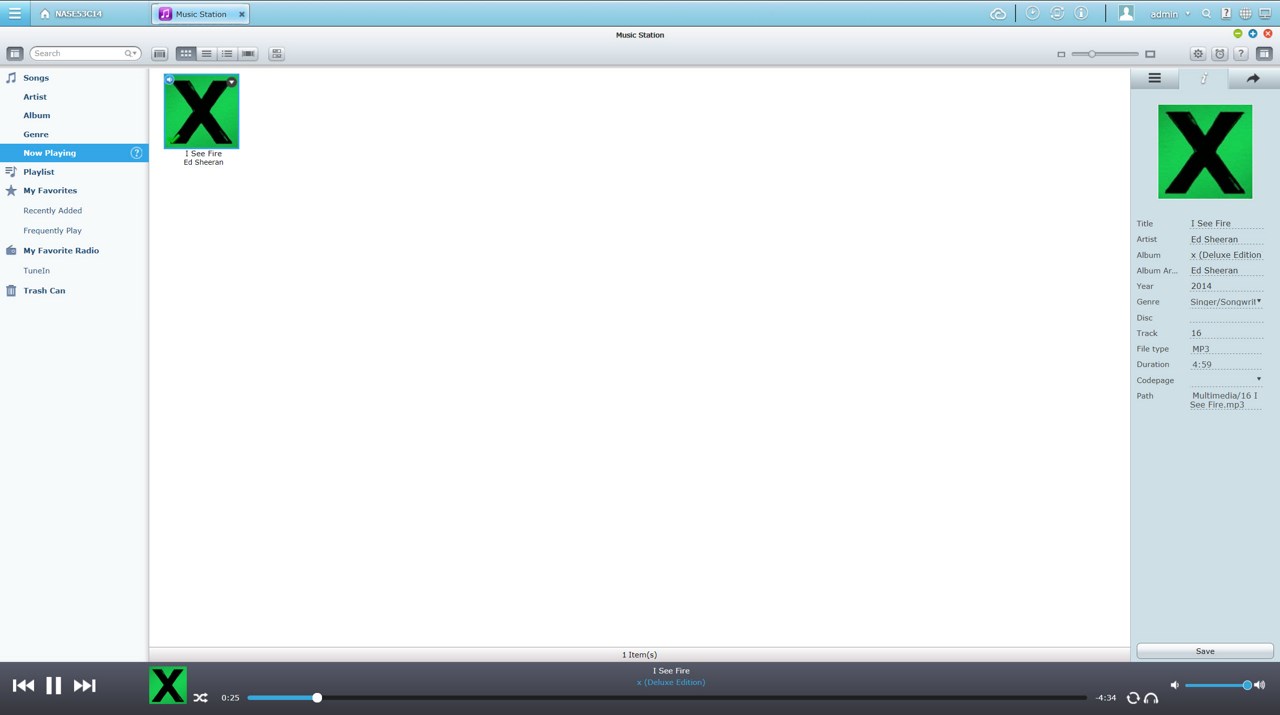Click the large thumbnail size icon
Image resolution: width=1280 pixels, height=715 pixels.
pos(1150,54)
